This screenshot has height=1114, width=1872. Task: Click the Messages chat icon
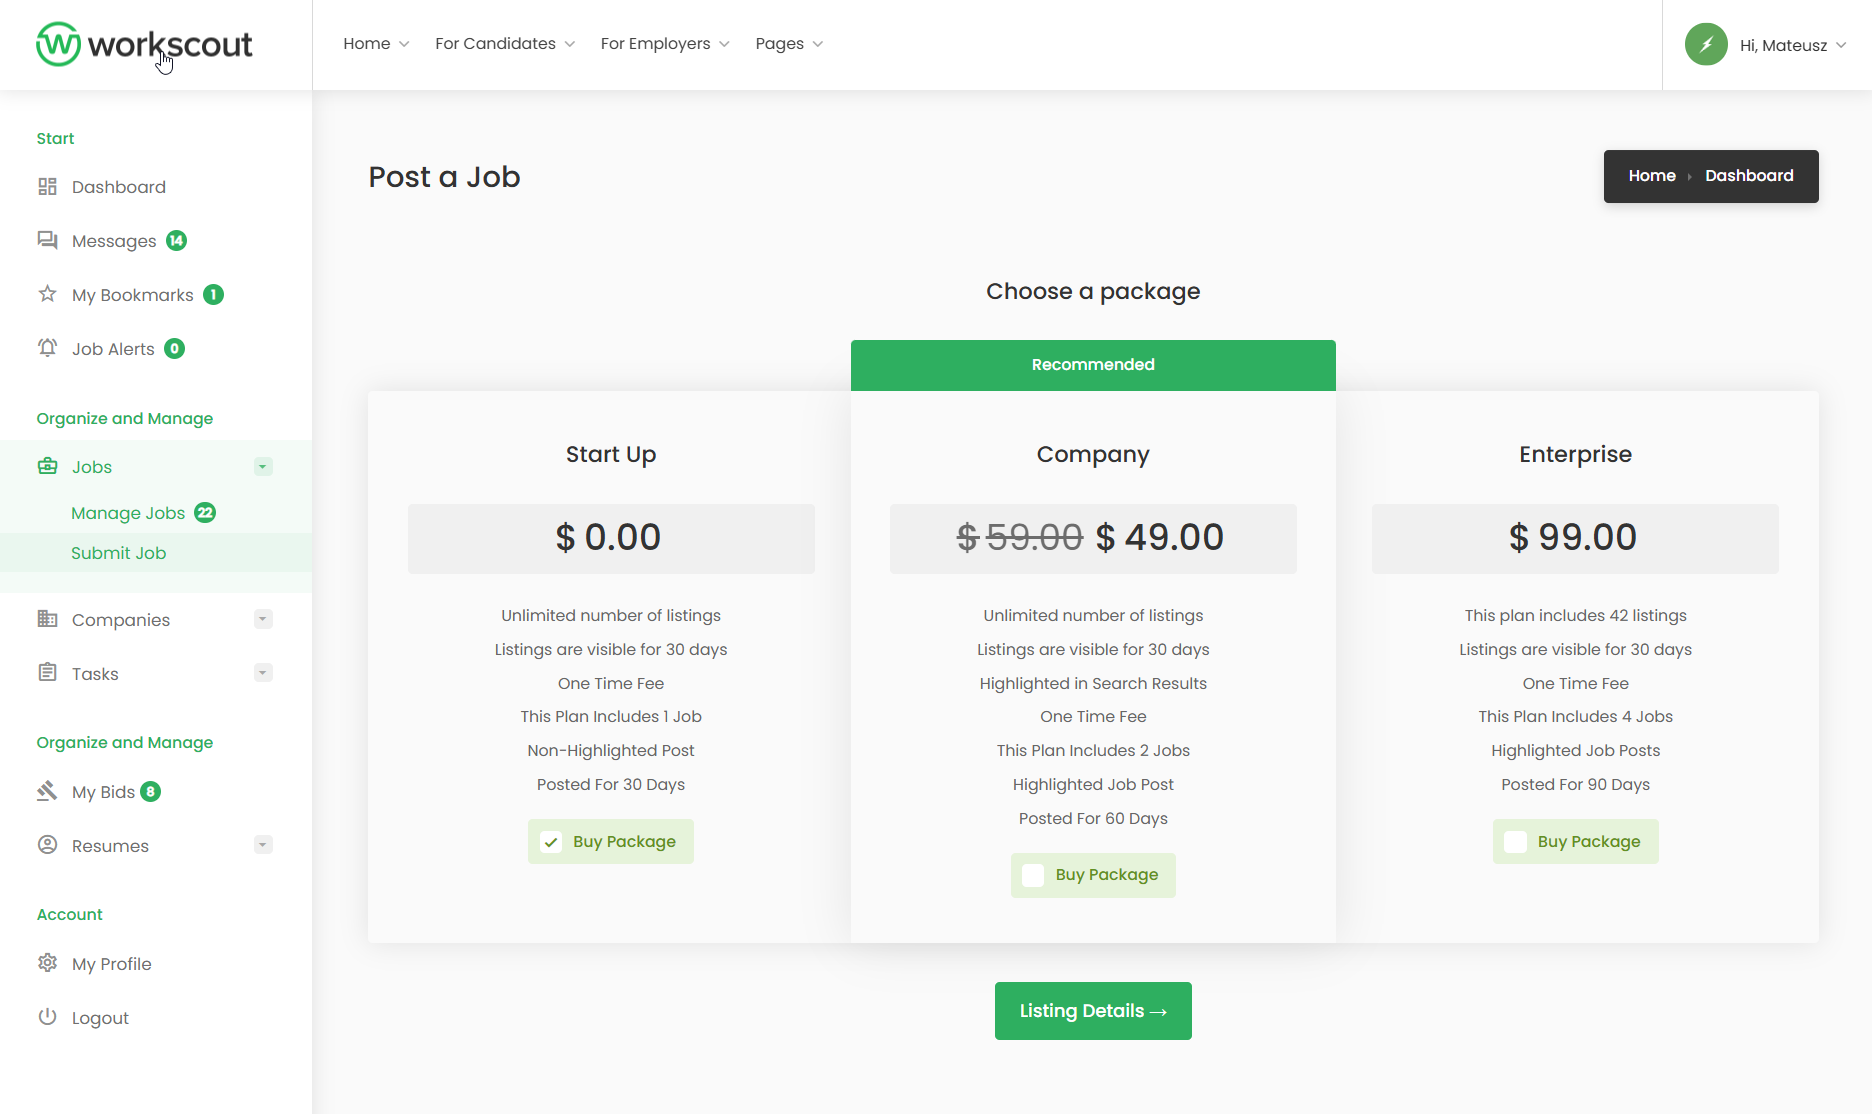point(47,240)
